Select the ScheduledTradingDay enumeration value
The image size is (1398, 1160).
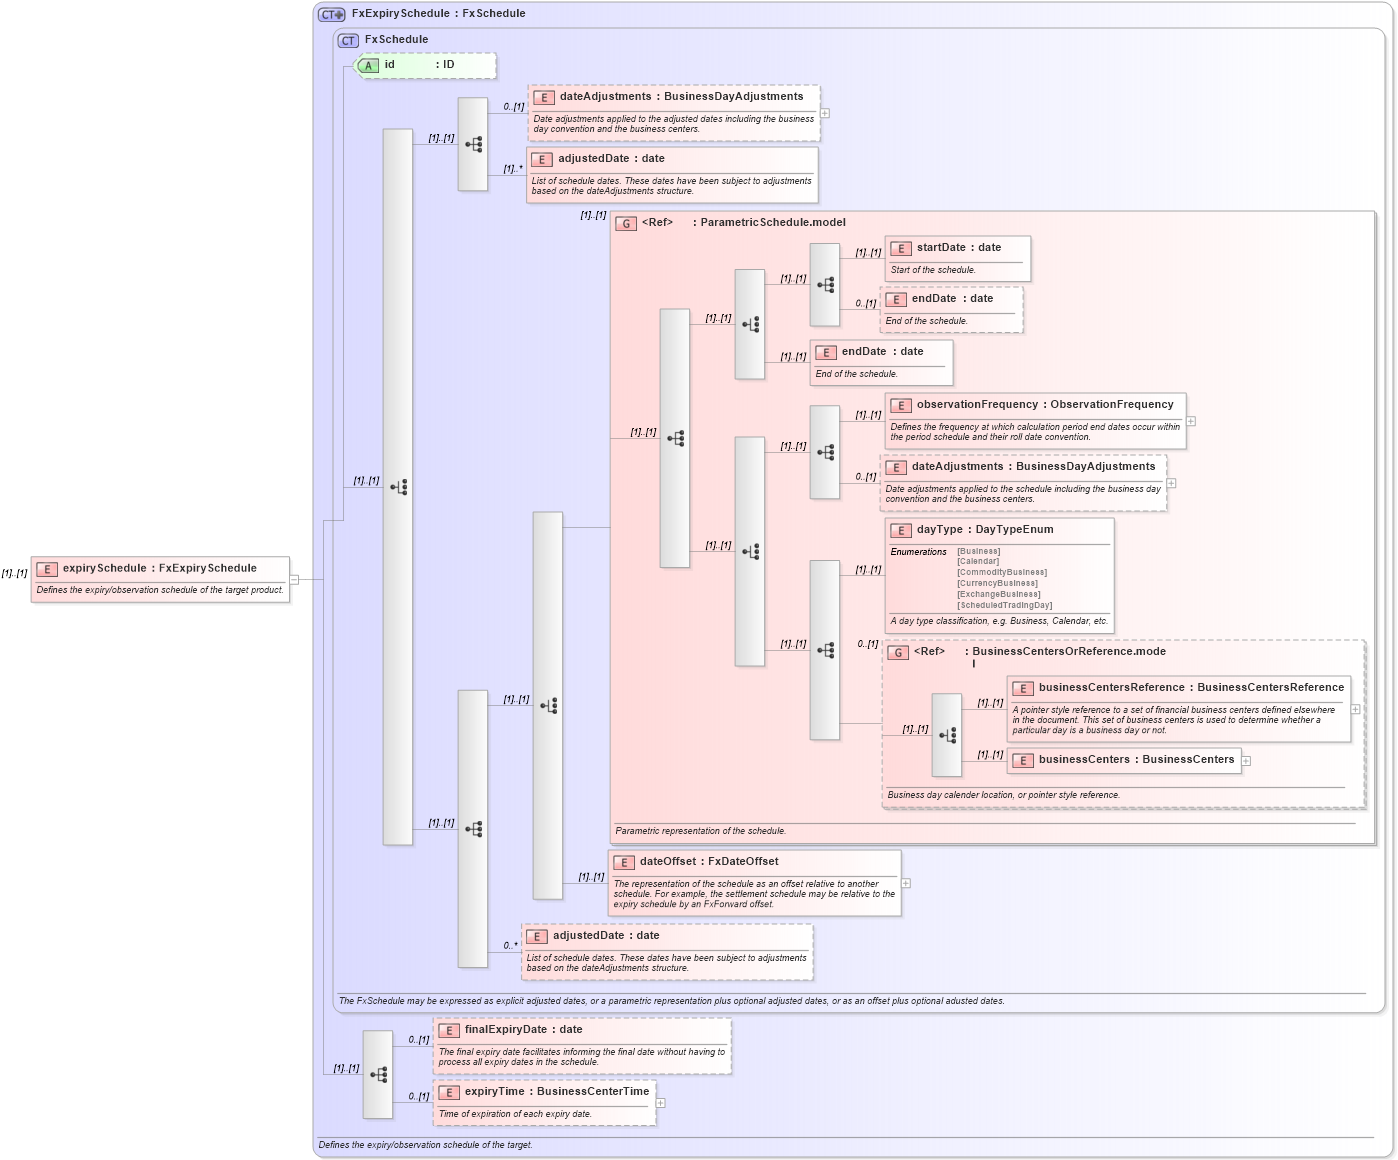tap(1003, 605)
